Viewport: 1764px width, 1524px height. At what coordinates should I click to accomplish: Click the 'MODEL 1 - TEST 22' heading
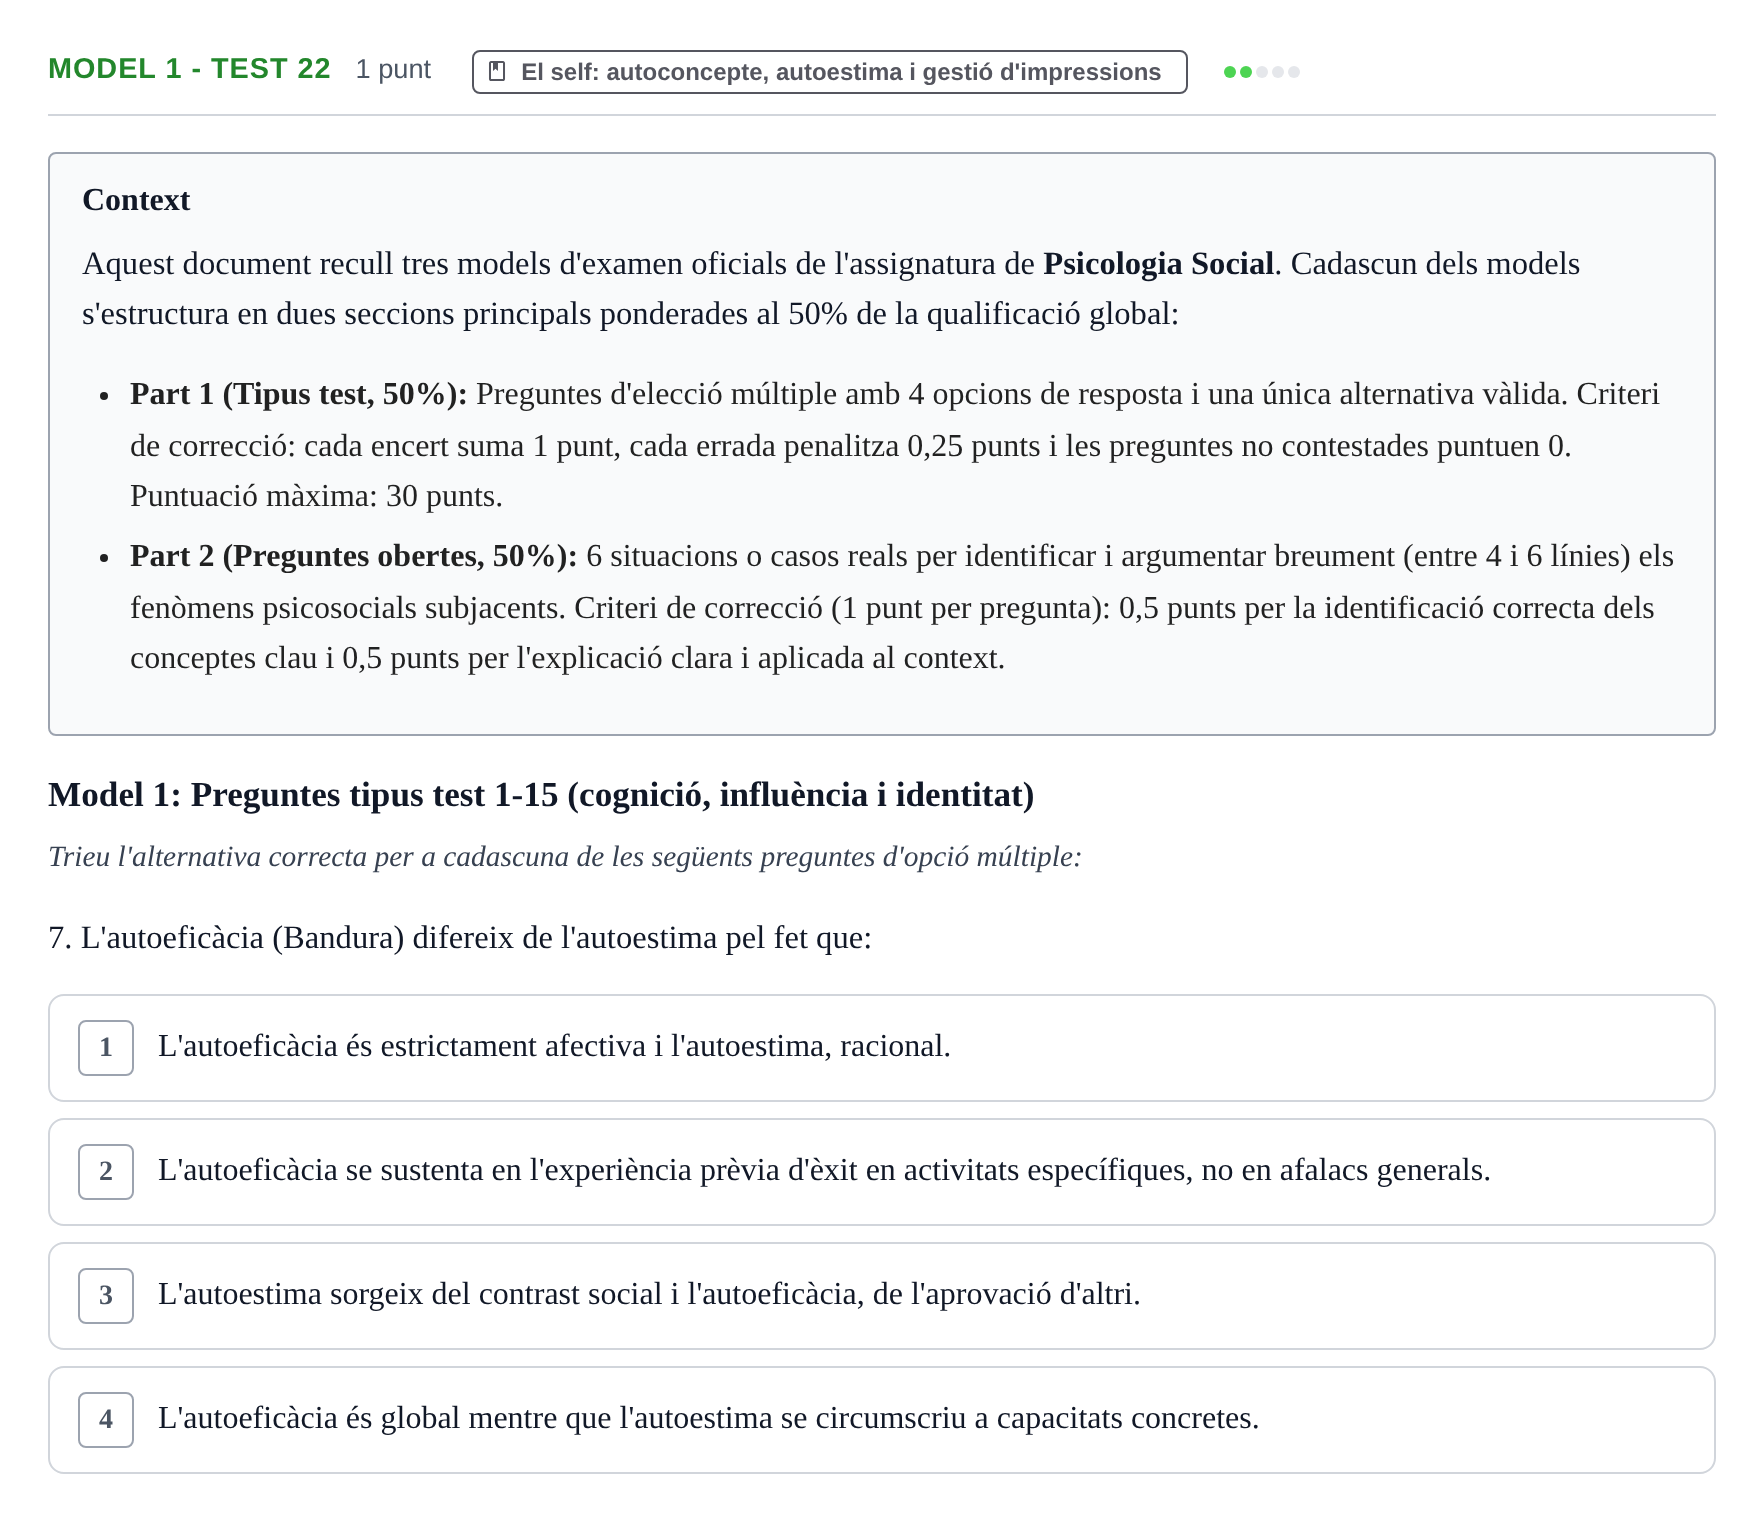click(189, 69)
